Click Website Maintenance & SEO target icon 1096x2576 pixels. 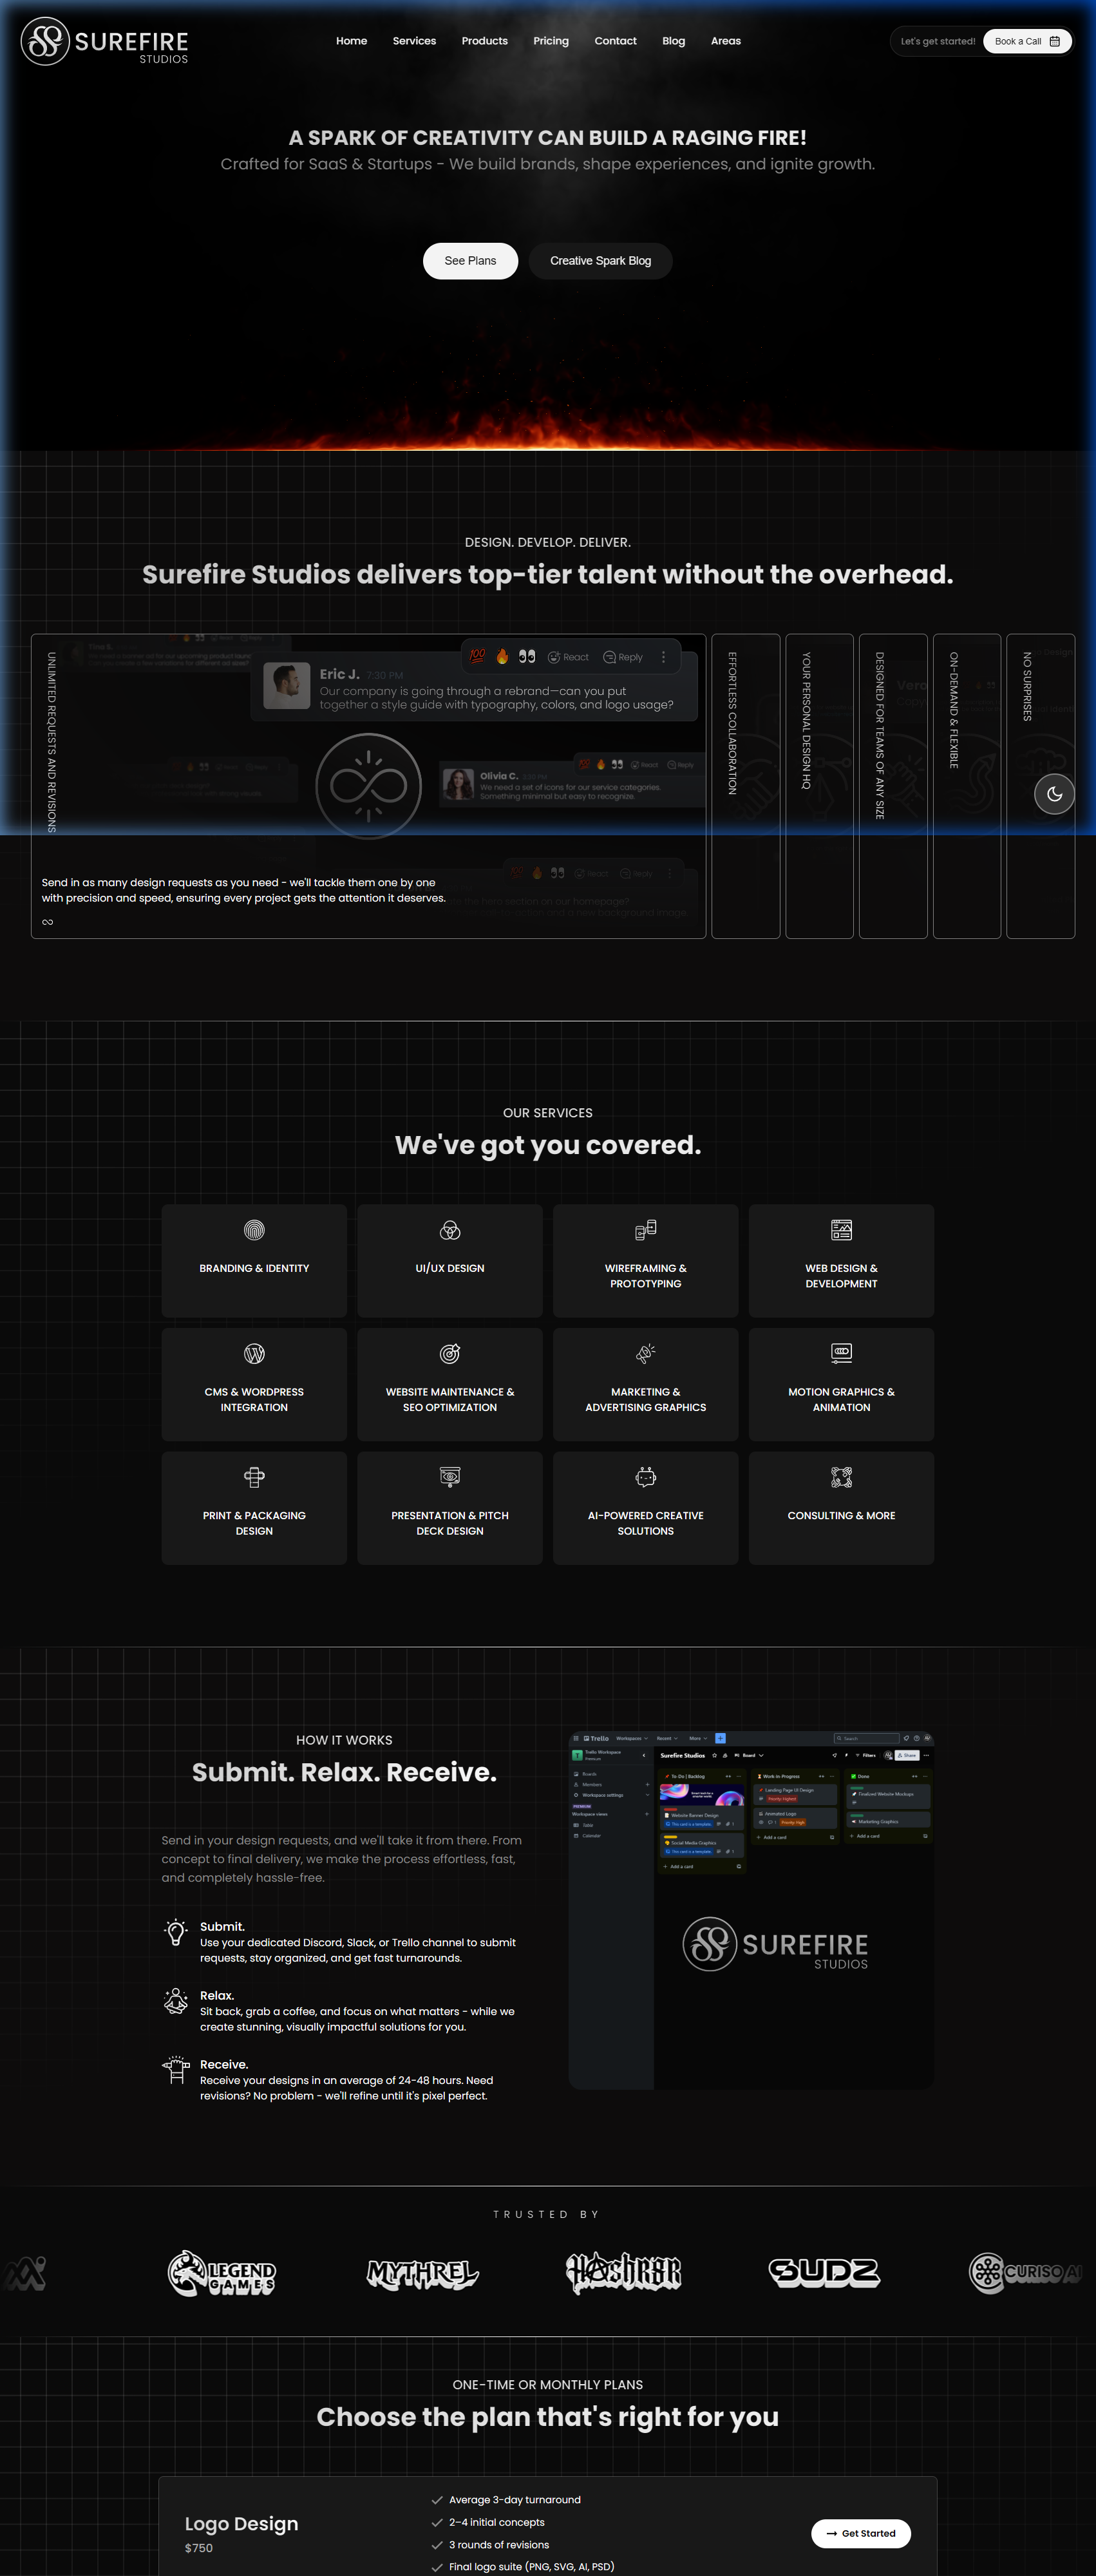pos(450,1353)
